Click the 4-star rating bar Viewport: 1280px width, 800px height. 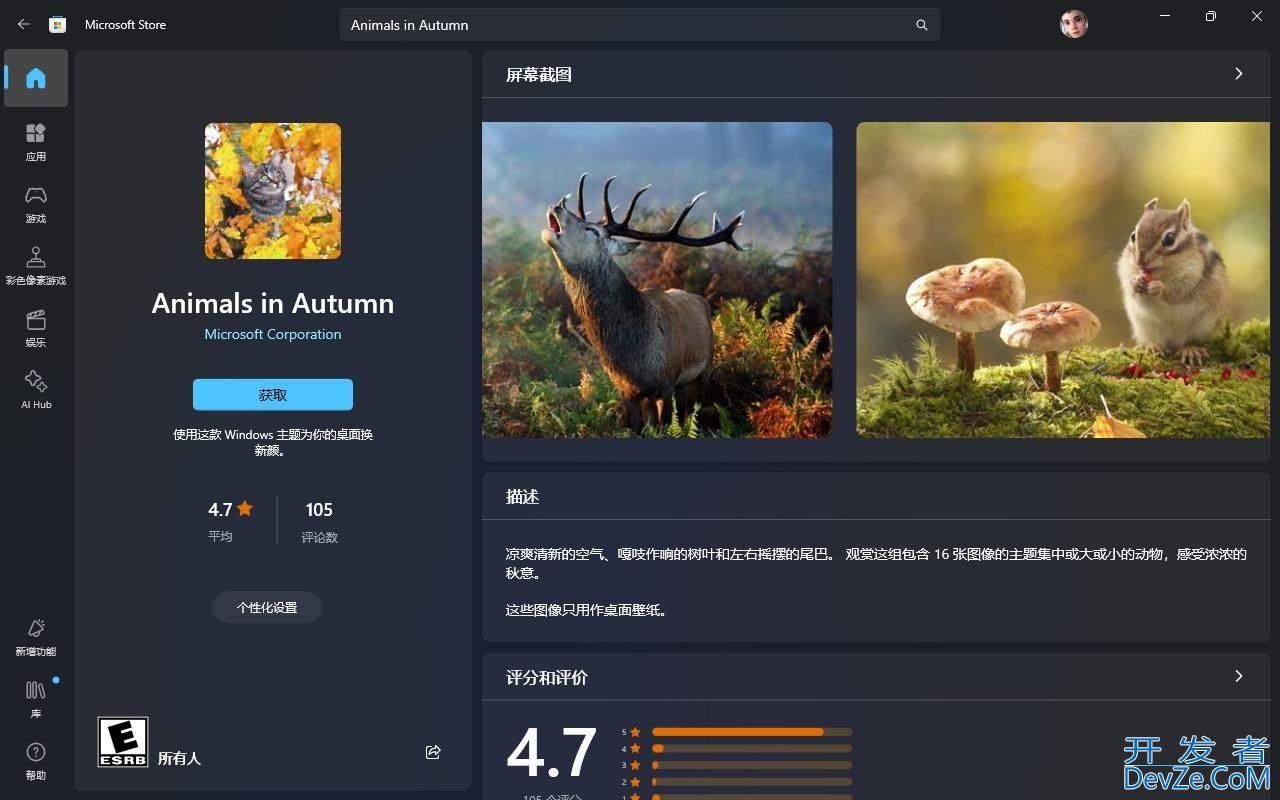click(752, 748)
